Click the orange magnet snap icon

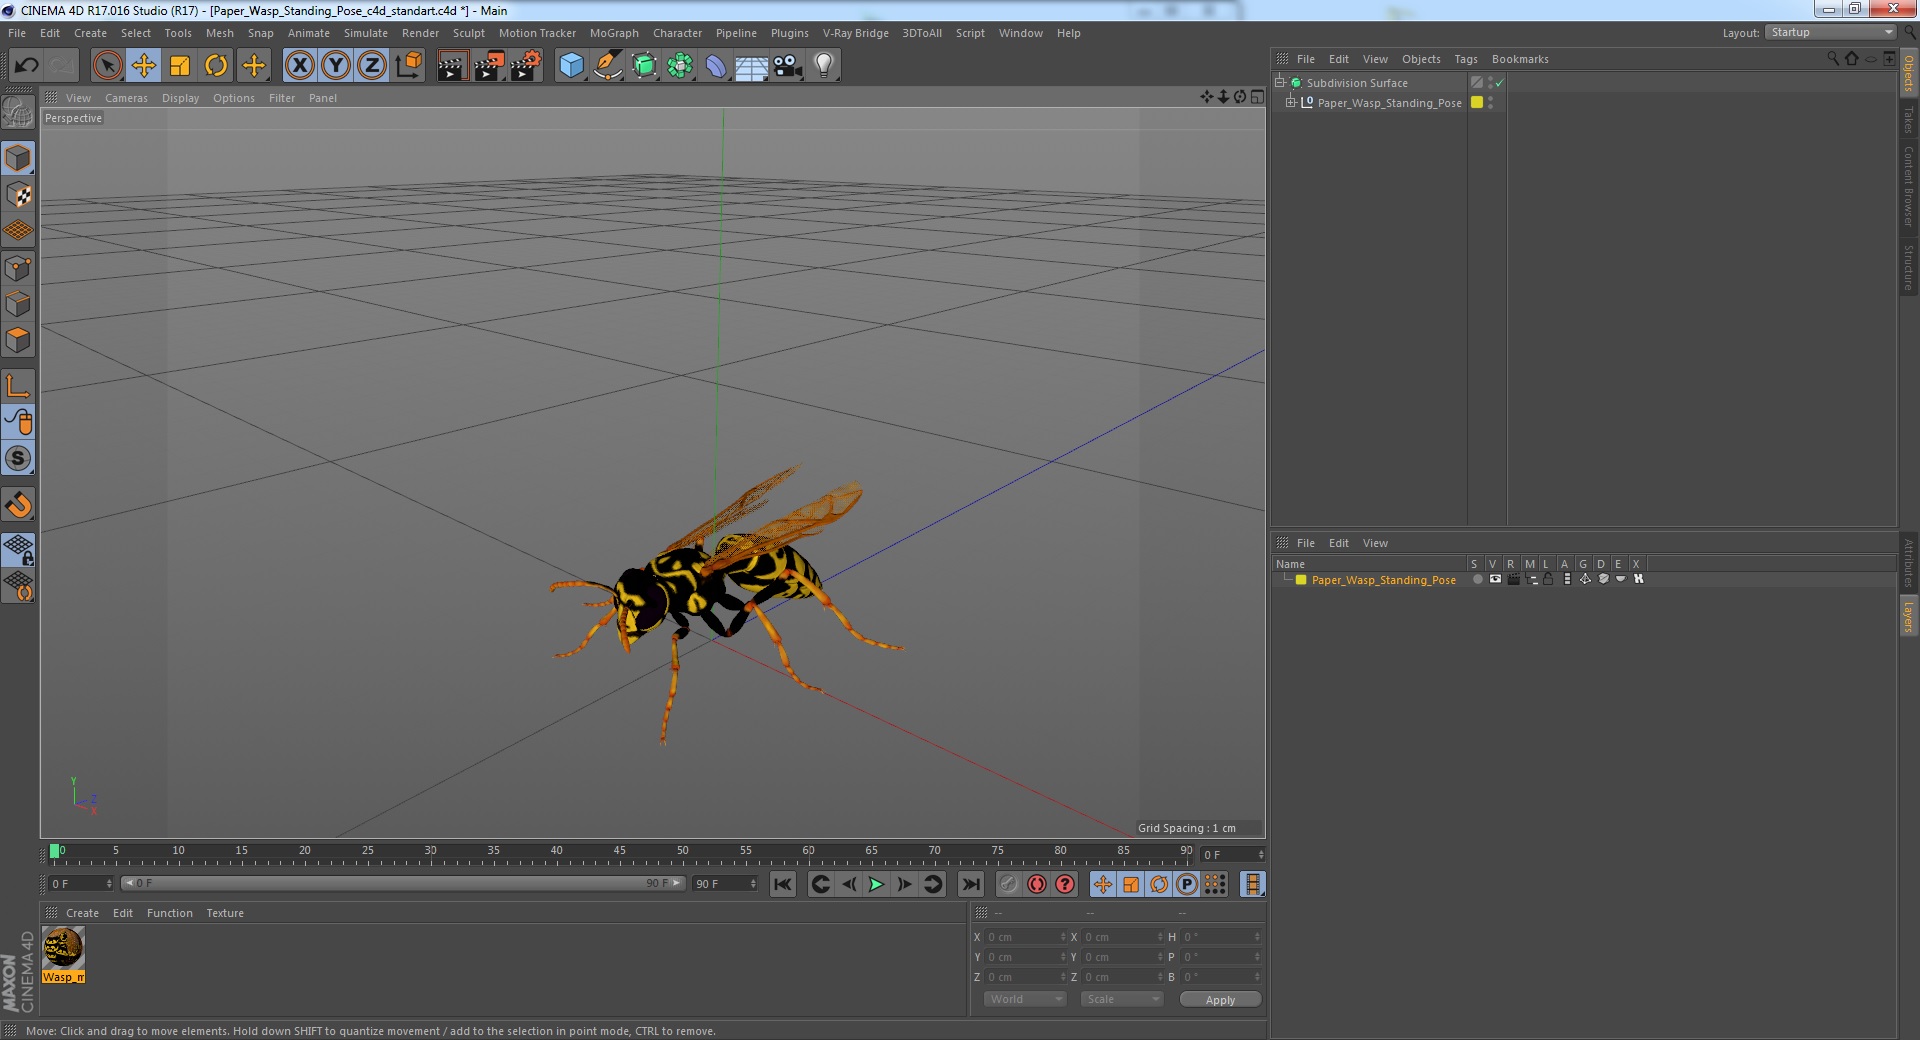tap(18, 505)
